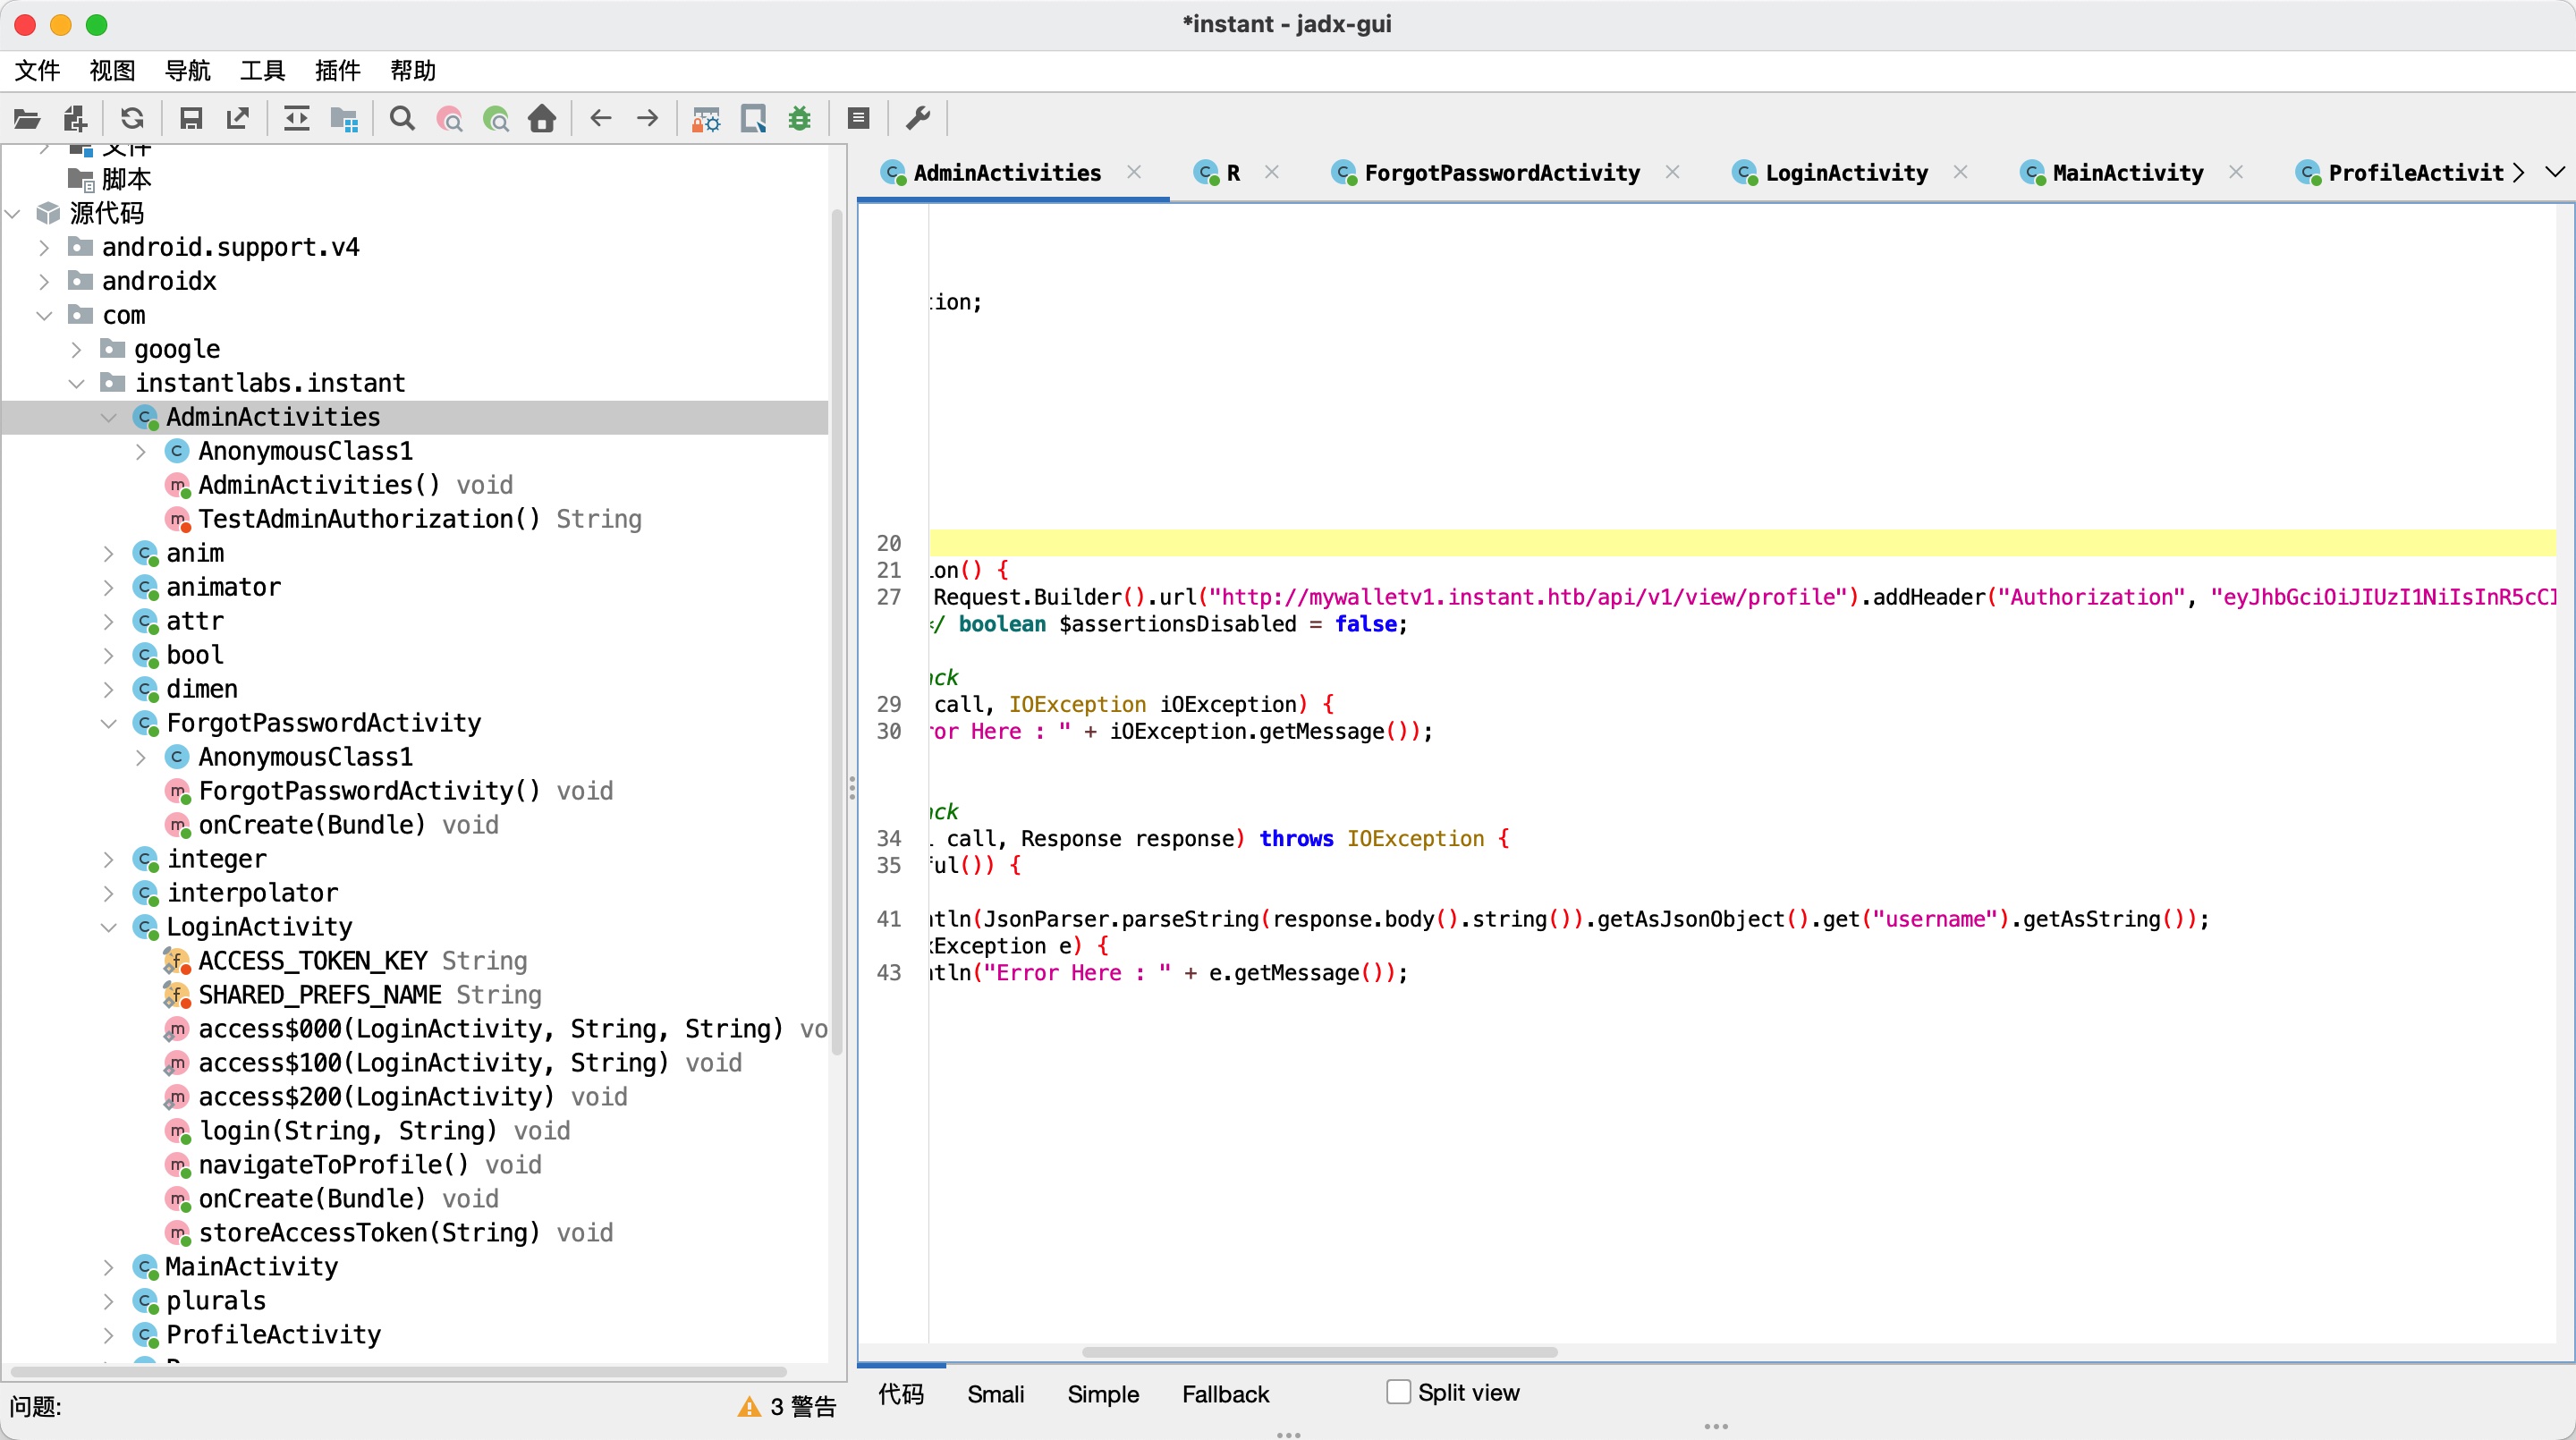This screenshot has height=1440, width=2576.
Task: Select TestAdminAuthorization() method in tree
Action: (x=369, y=519)
